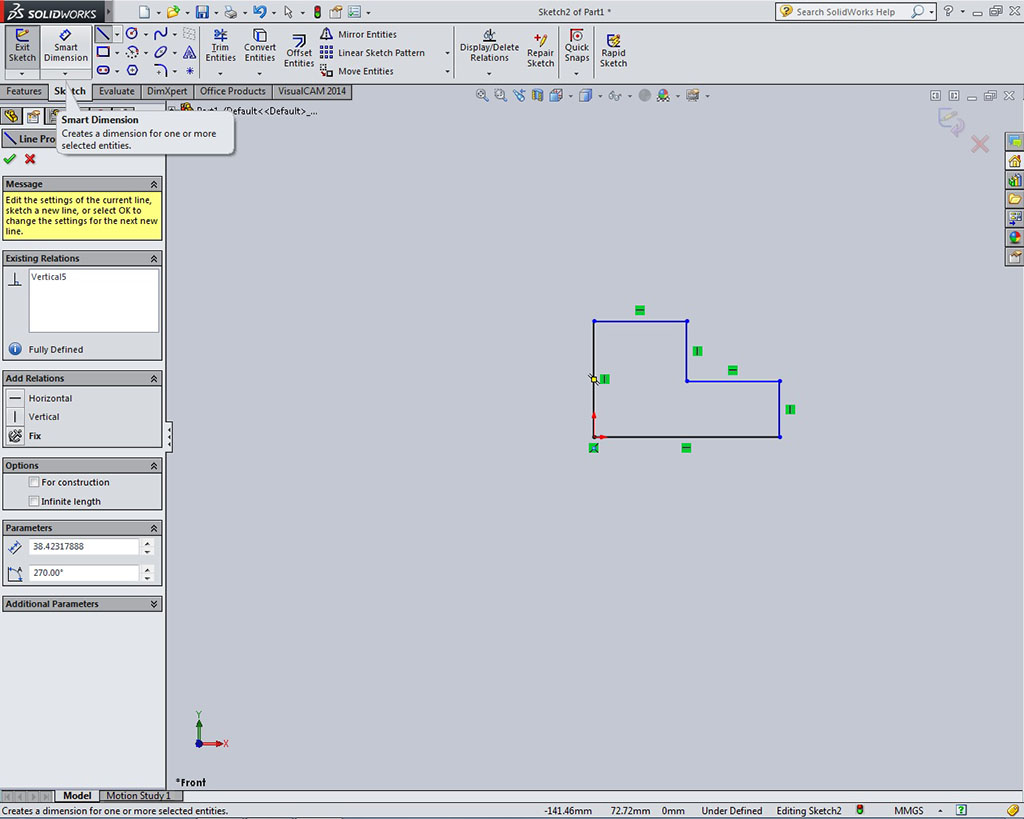Switch to the Evaluate tab
Image resolution: width=1024 pixels, height=819 pixels.
[116, 91]
